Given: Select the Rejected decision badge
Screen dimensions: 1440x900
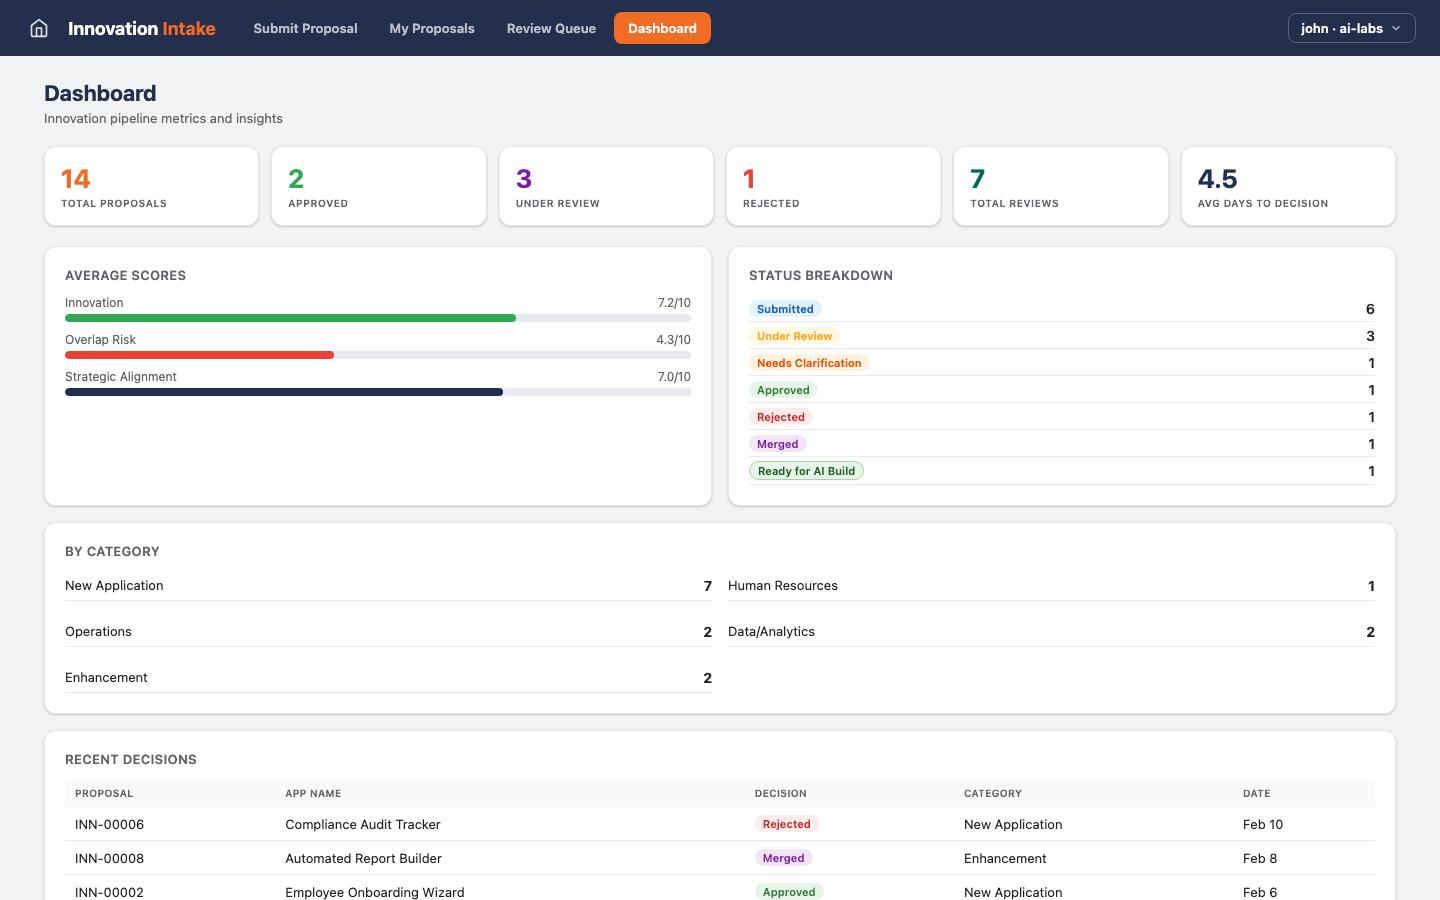Looking at the screenshot, I should tap(787, 824).
